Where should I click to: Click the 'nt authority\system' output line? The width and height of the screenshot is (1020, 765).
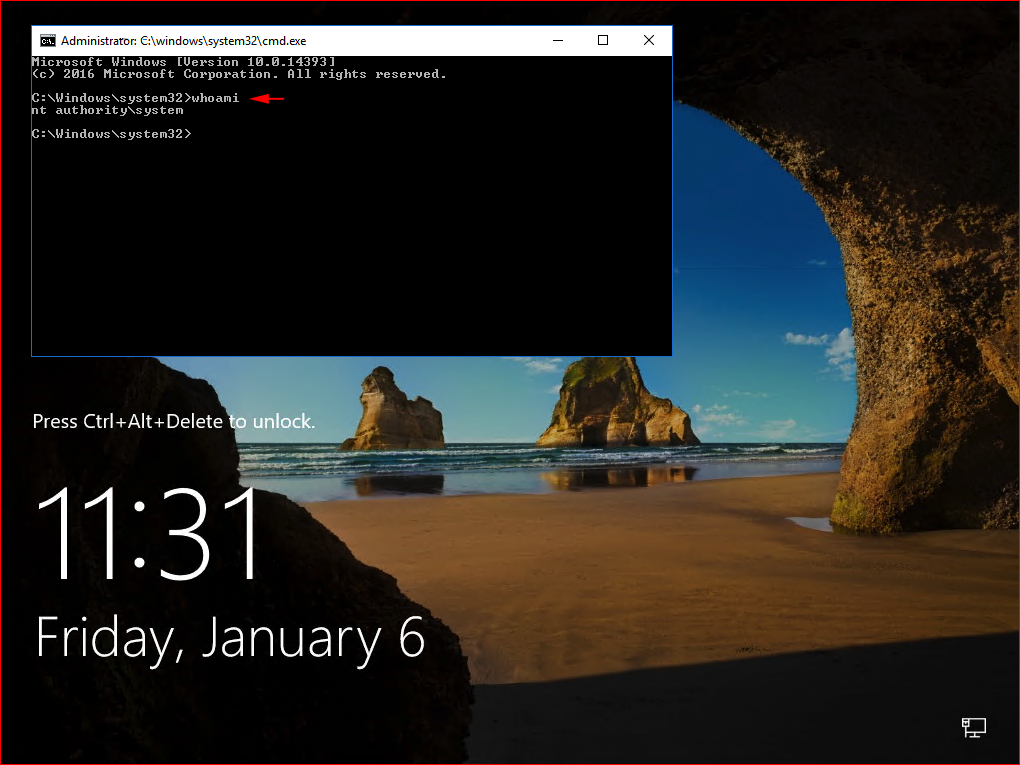pos(107,110)
